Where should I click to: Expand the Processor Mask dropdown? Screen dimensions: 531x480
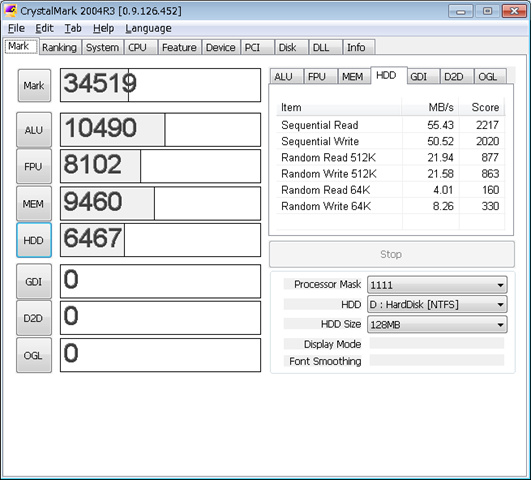click(x=437, y=285)
